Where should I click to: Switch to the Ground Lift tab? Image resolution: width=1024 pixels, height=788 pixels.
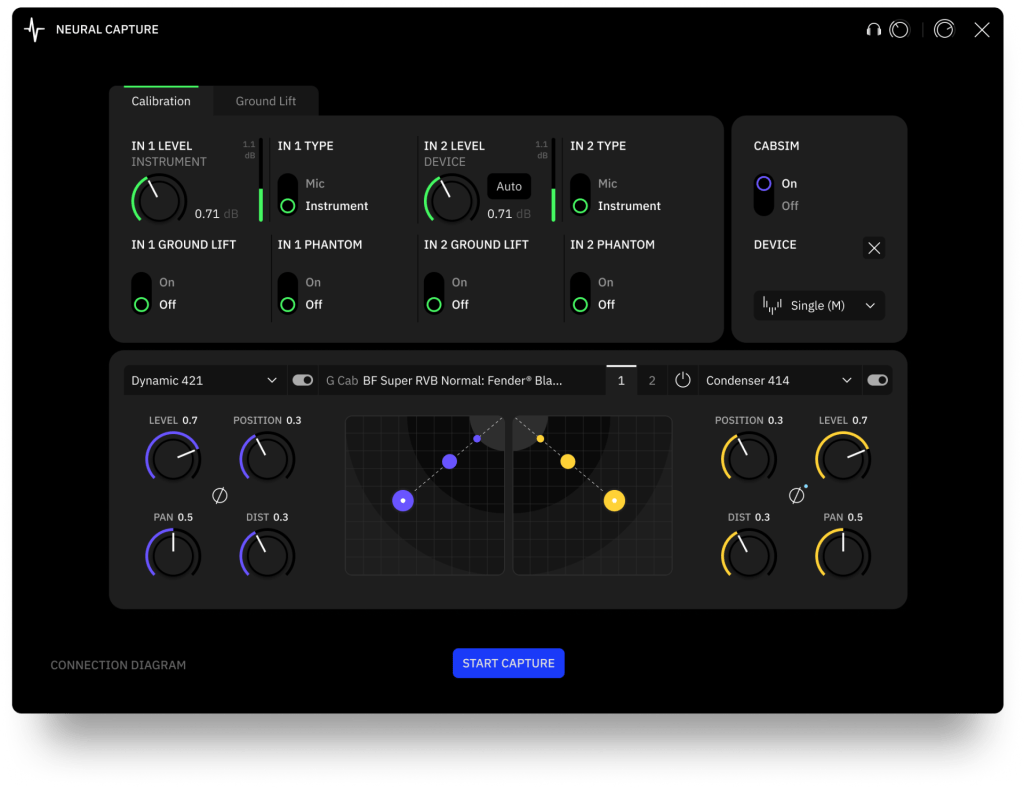pyautogui.click(x=266, y=101)
